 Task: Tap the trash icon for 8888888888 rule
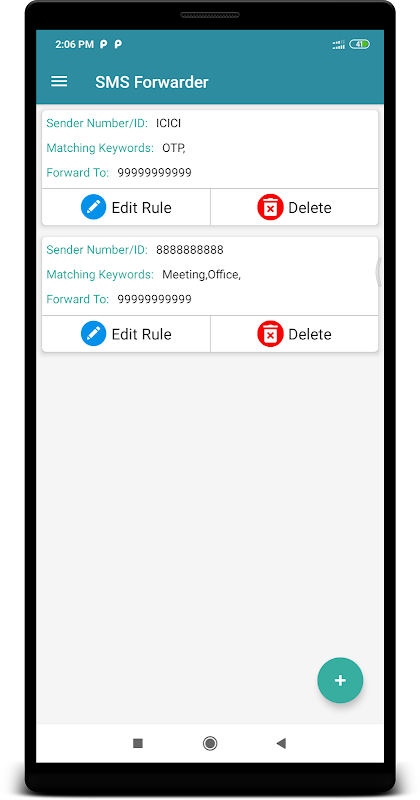[270, 334]
